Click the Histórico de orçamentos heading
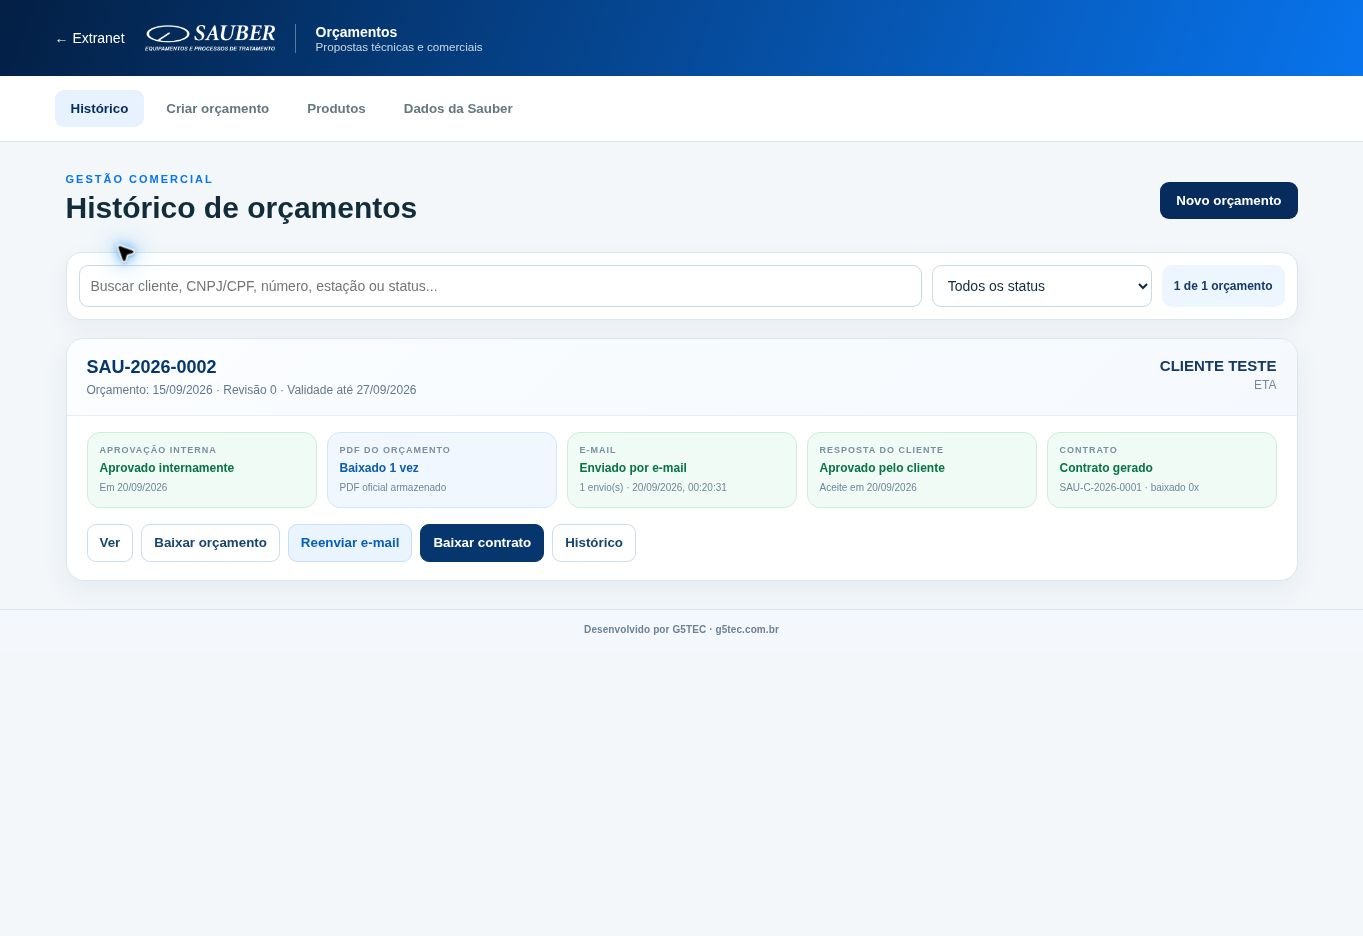Screen dimensions: 1363x936 coord(241,208)
